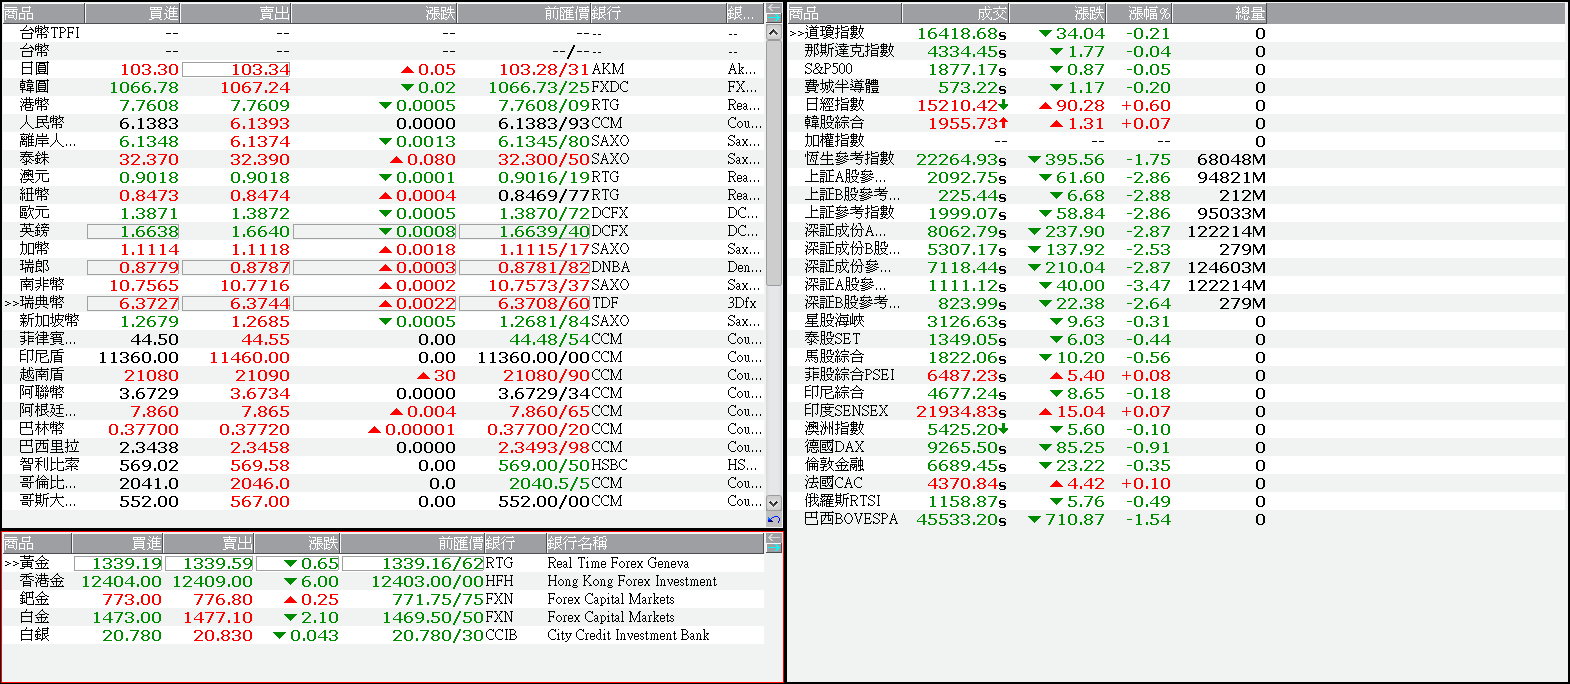Viewport: 1570px width, 684px height.
Task: Select the 鈀金 row
Action: (x=383, y=599)
